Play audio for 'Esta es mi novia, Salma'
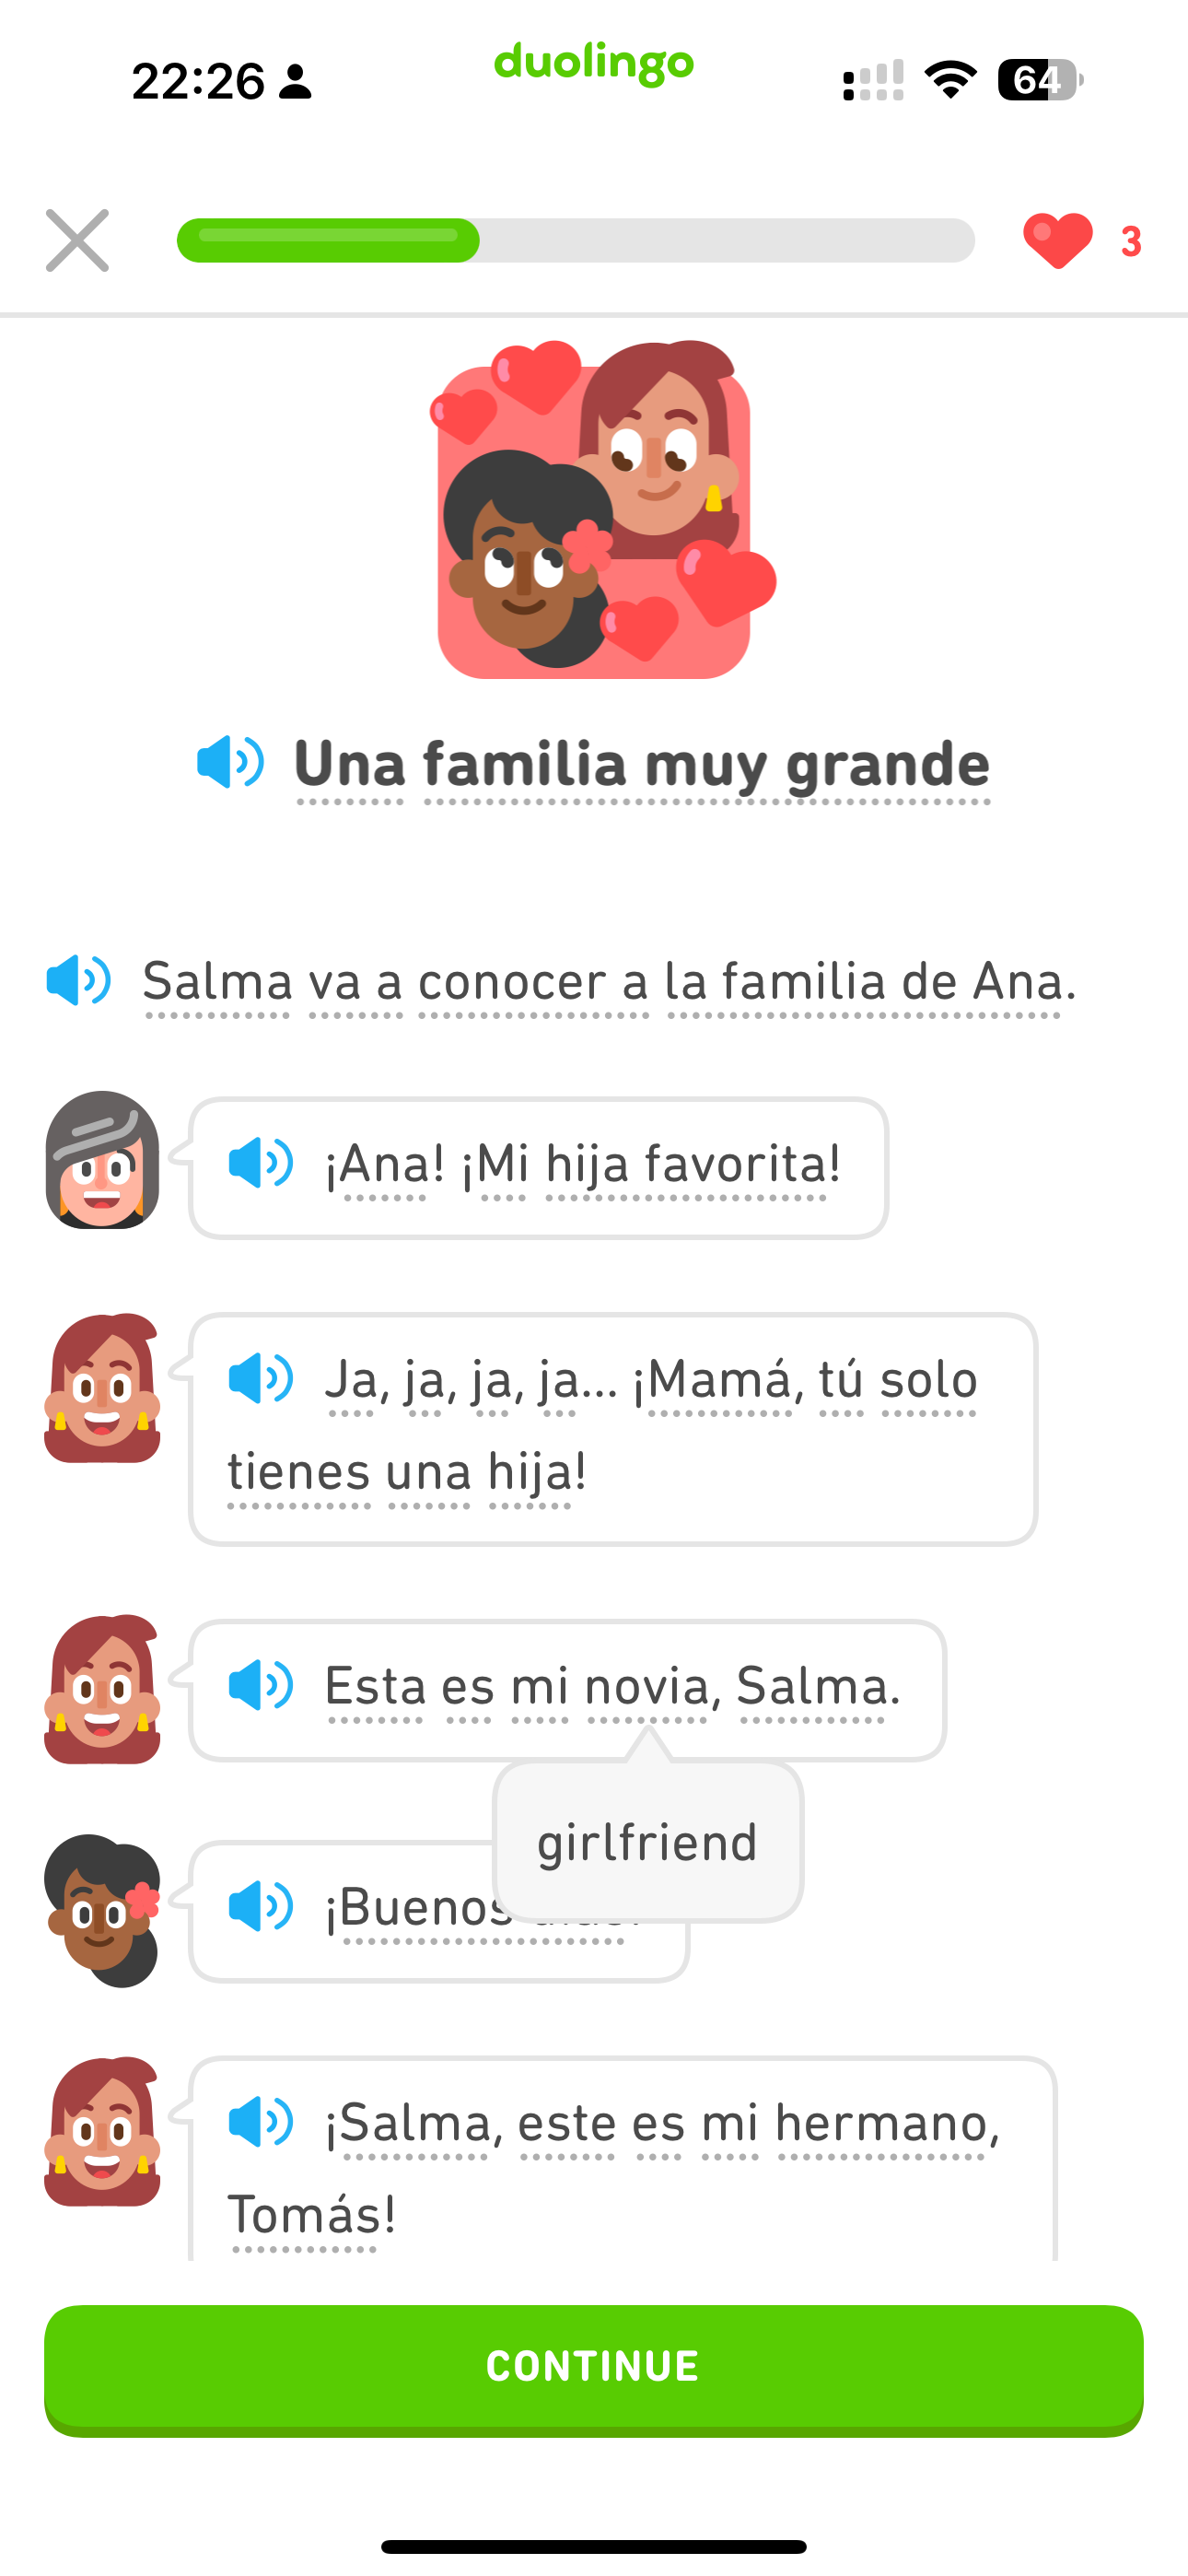The image size is (1188, 2576). [x=261, y=1686]
